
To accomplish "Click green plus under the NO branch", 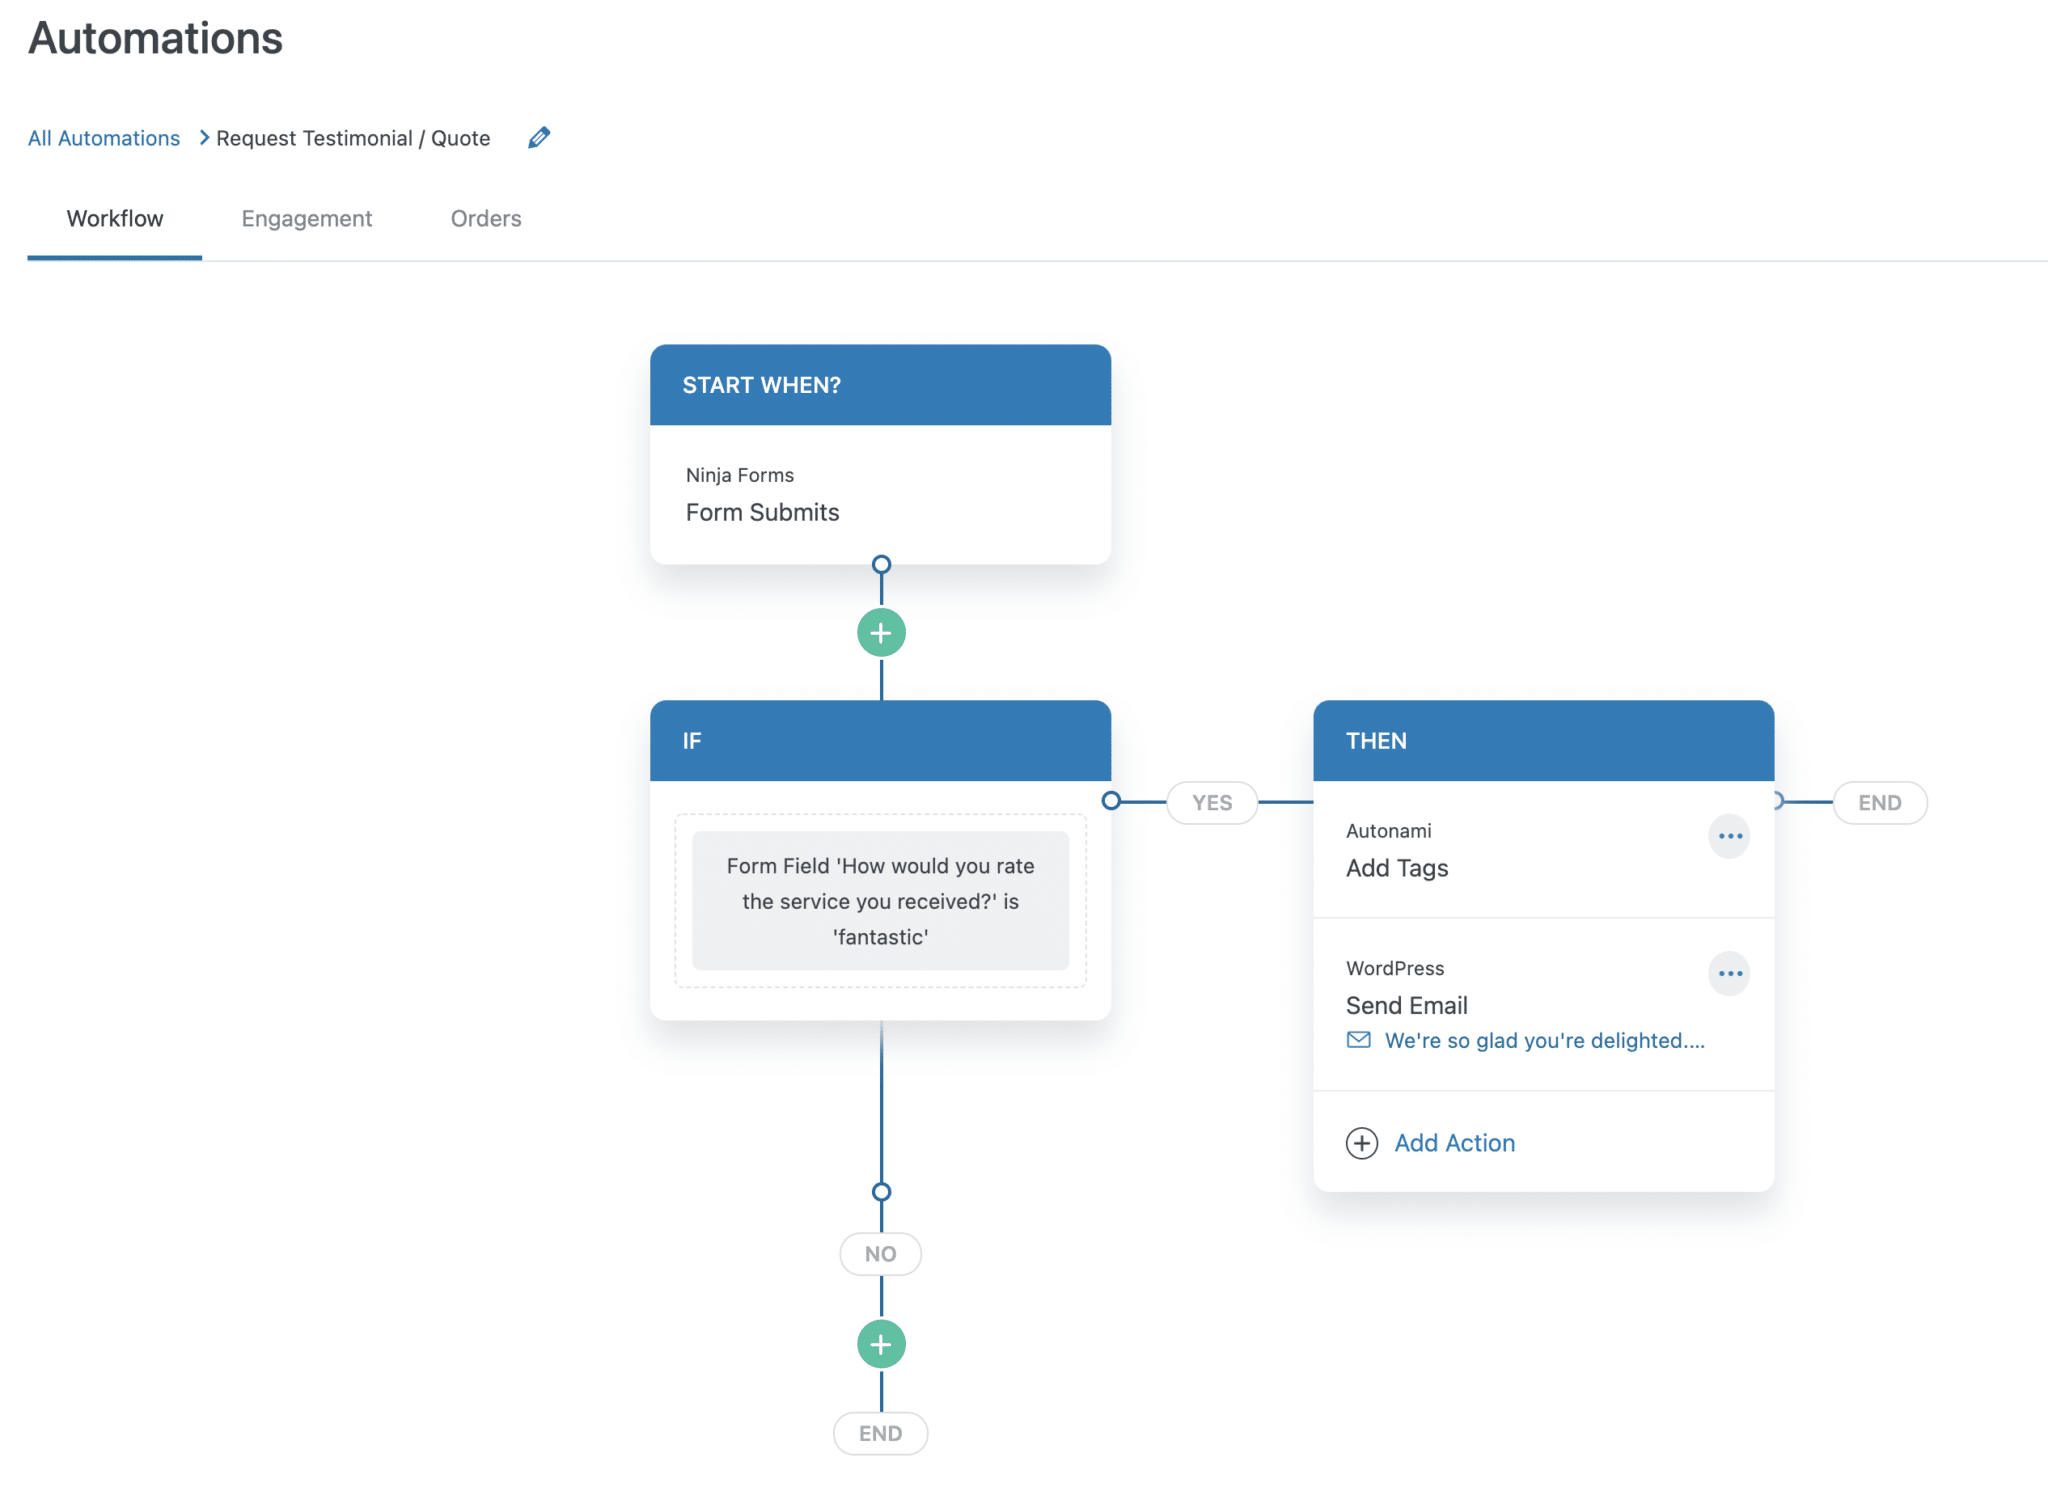I will point(881,1344).
